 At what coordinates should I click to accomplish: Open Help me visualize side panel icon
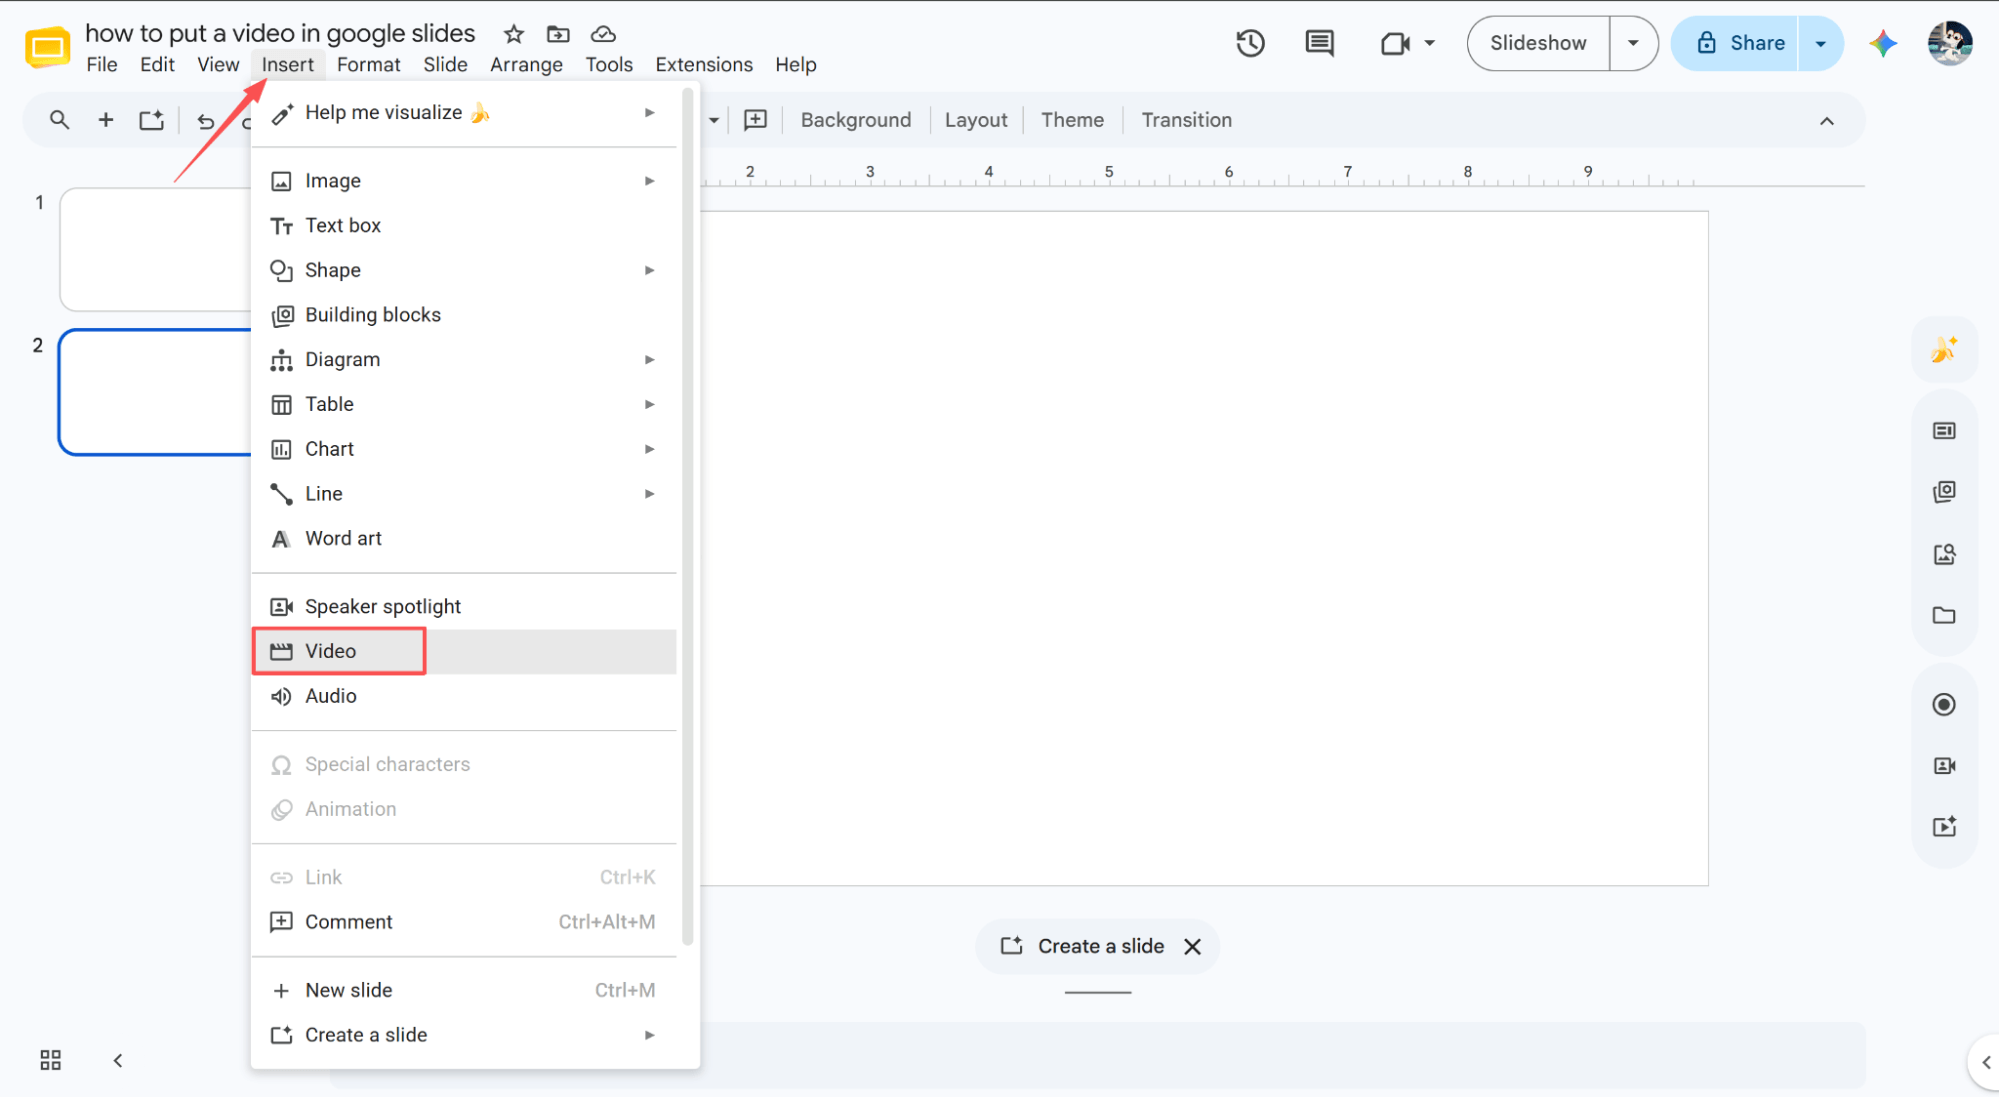tap(1944, 349)
